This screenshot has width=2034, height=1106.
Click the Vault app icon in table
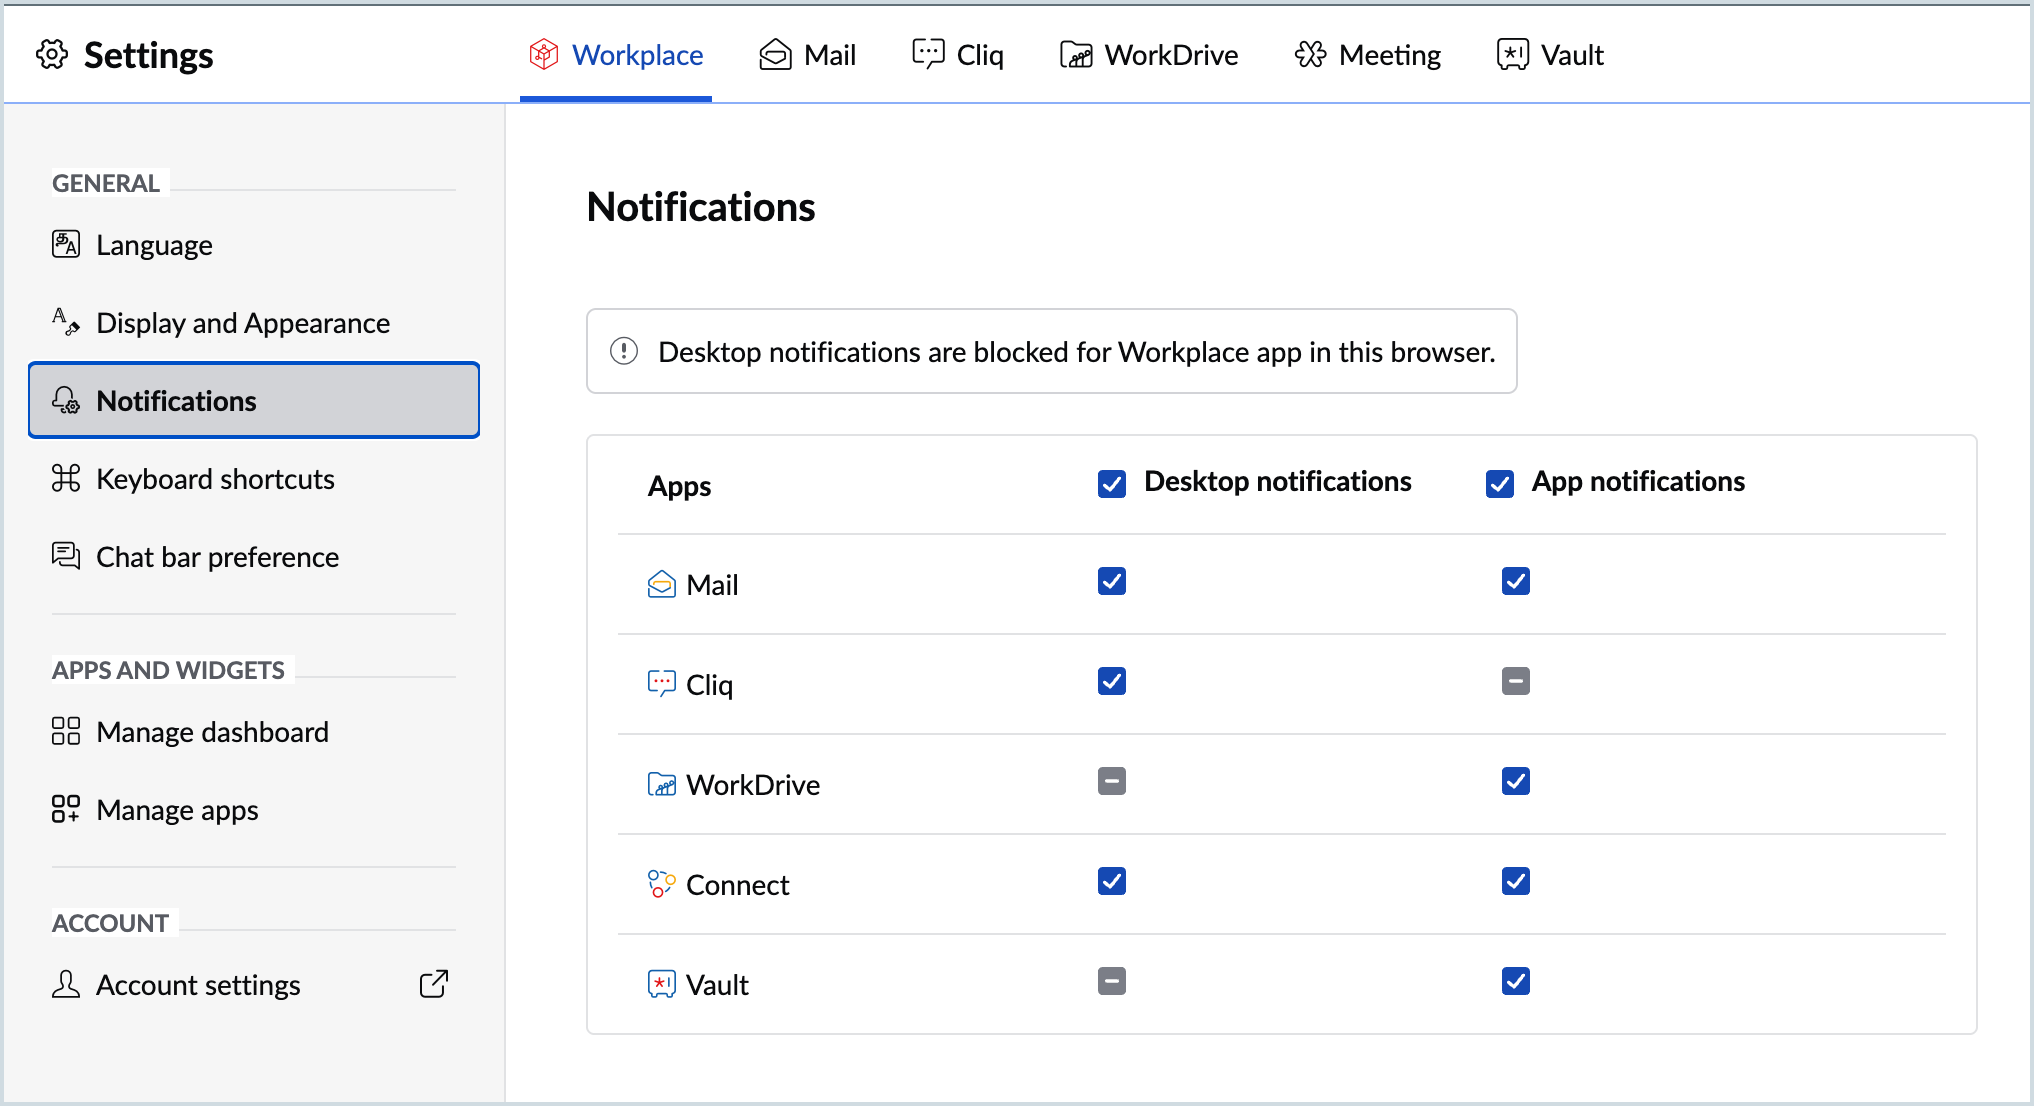(662, 984)
